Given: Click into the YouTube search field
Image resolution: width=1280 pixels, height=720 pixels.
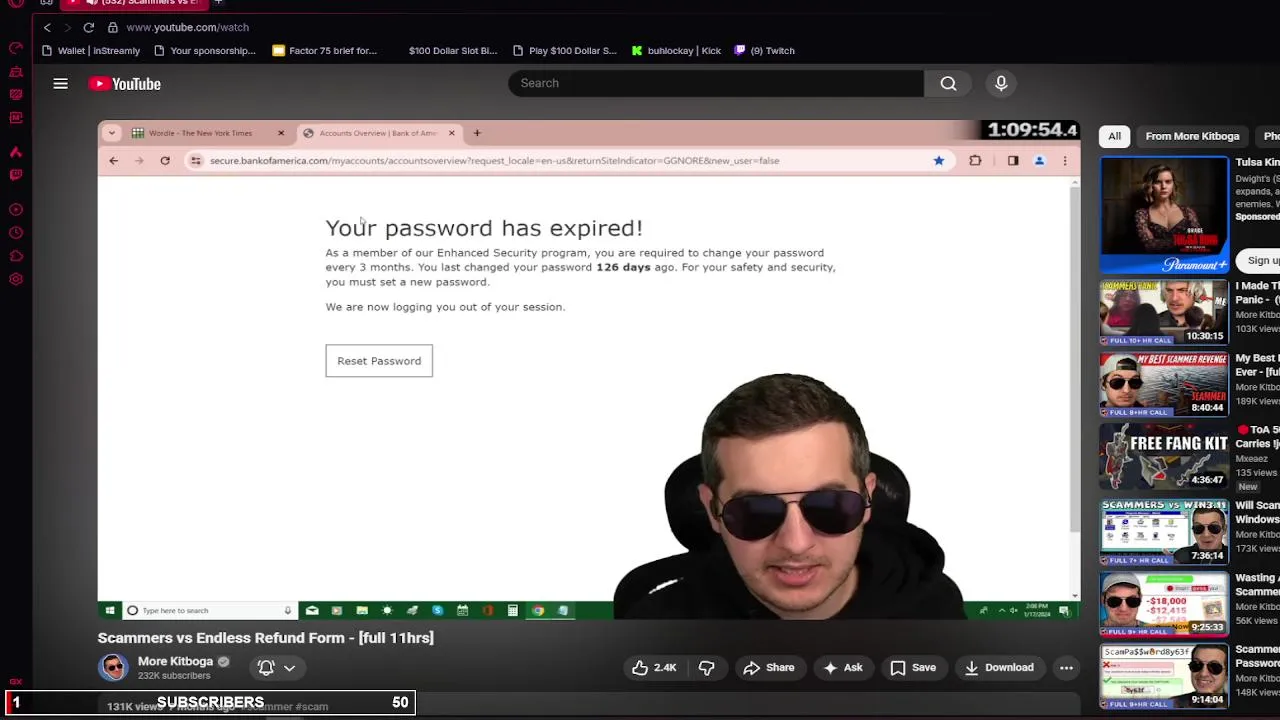Looking at the screenshot, I should [x=715, y=83].
